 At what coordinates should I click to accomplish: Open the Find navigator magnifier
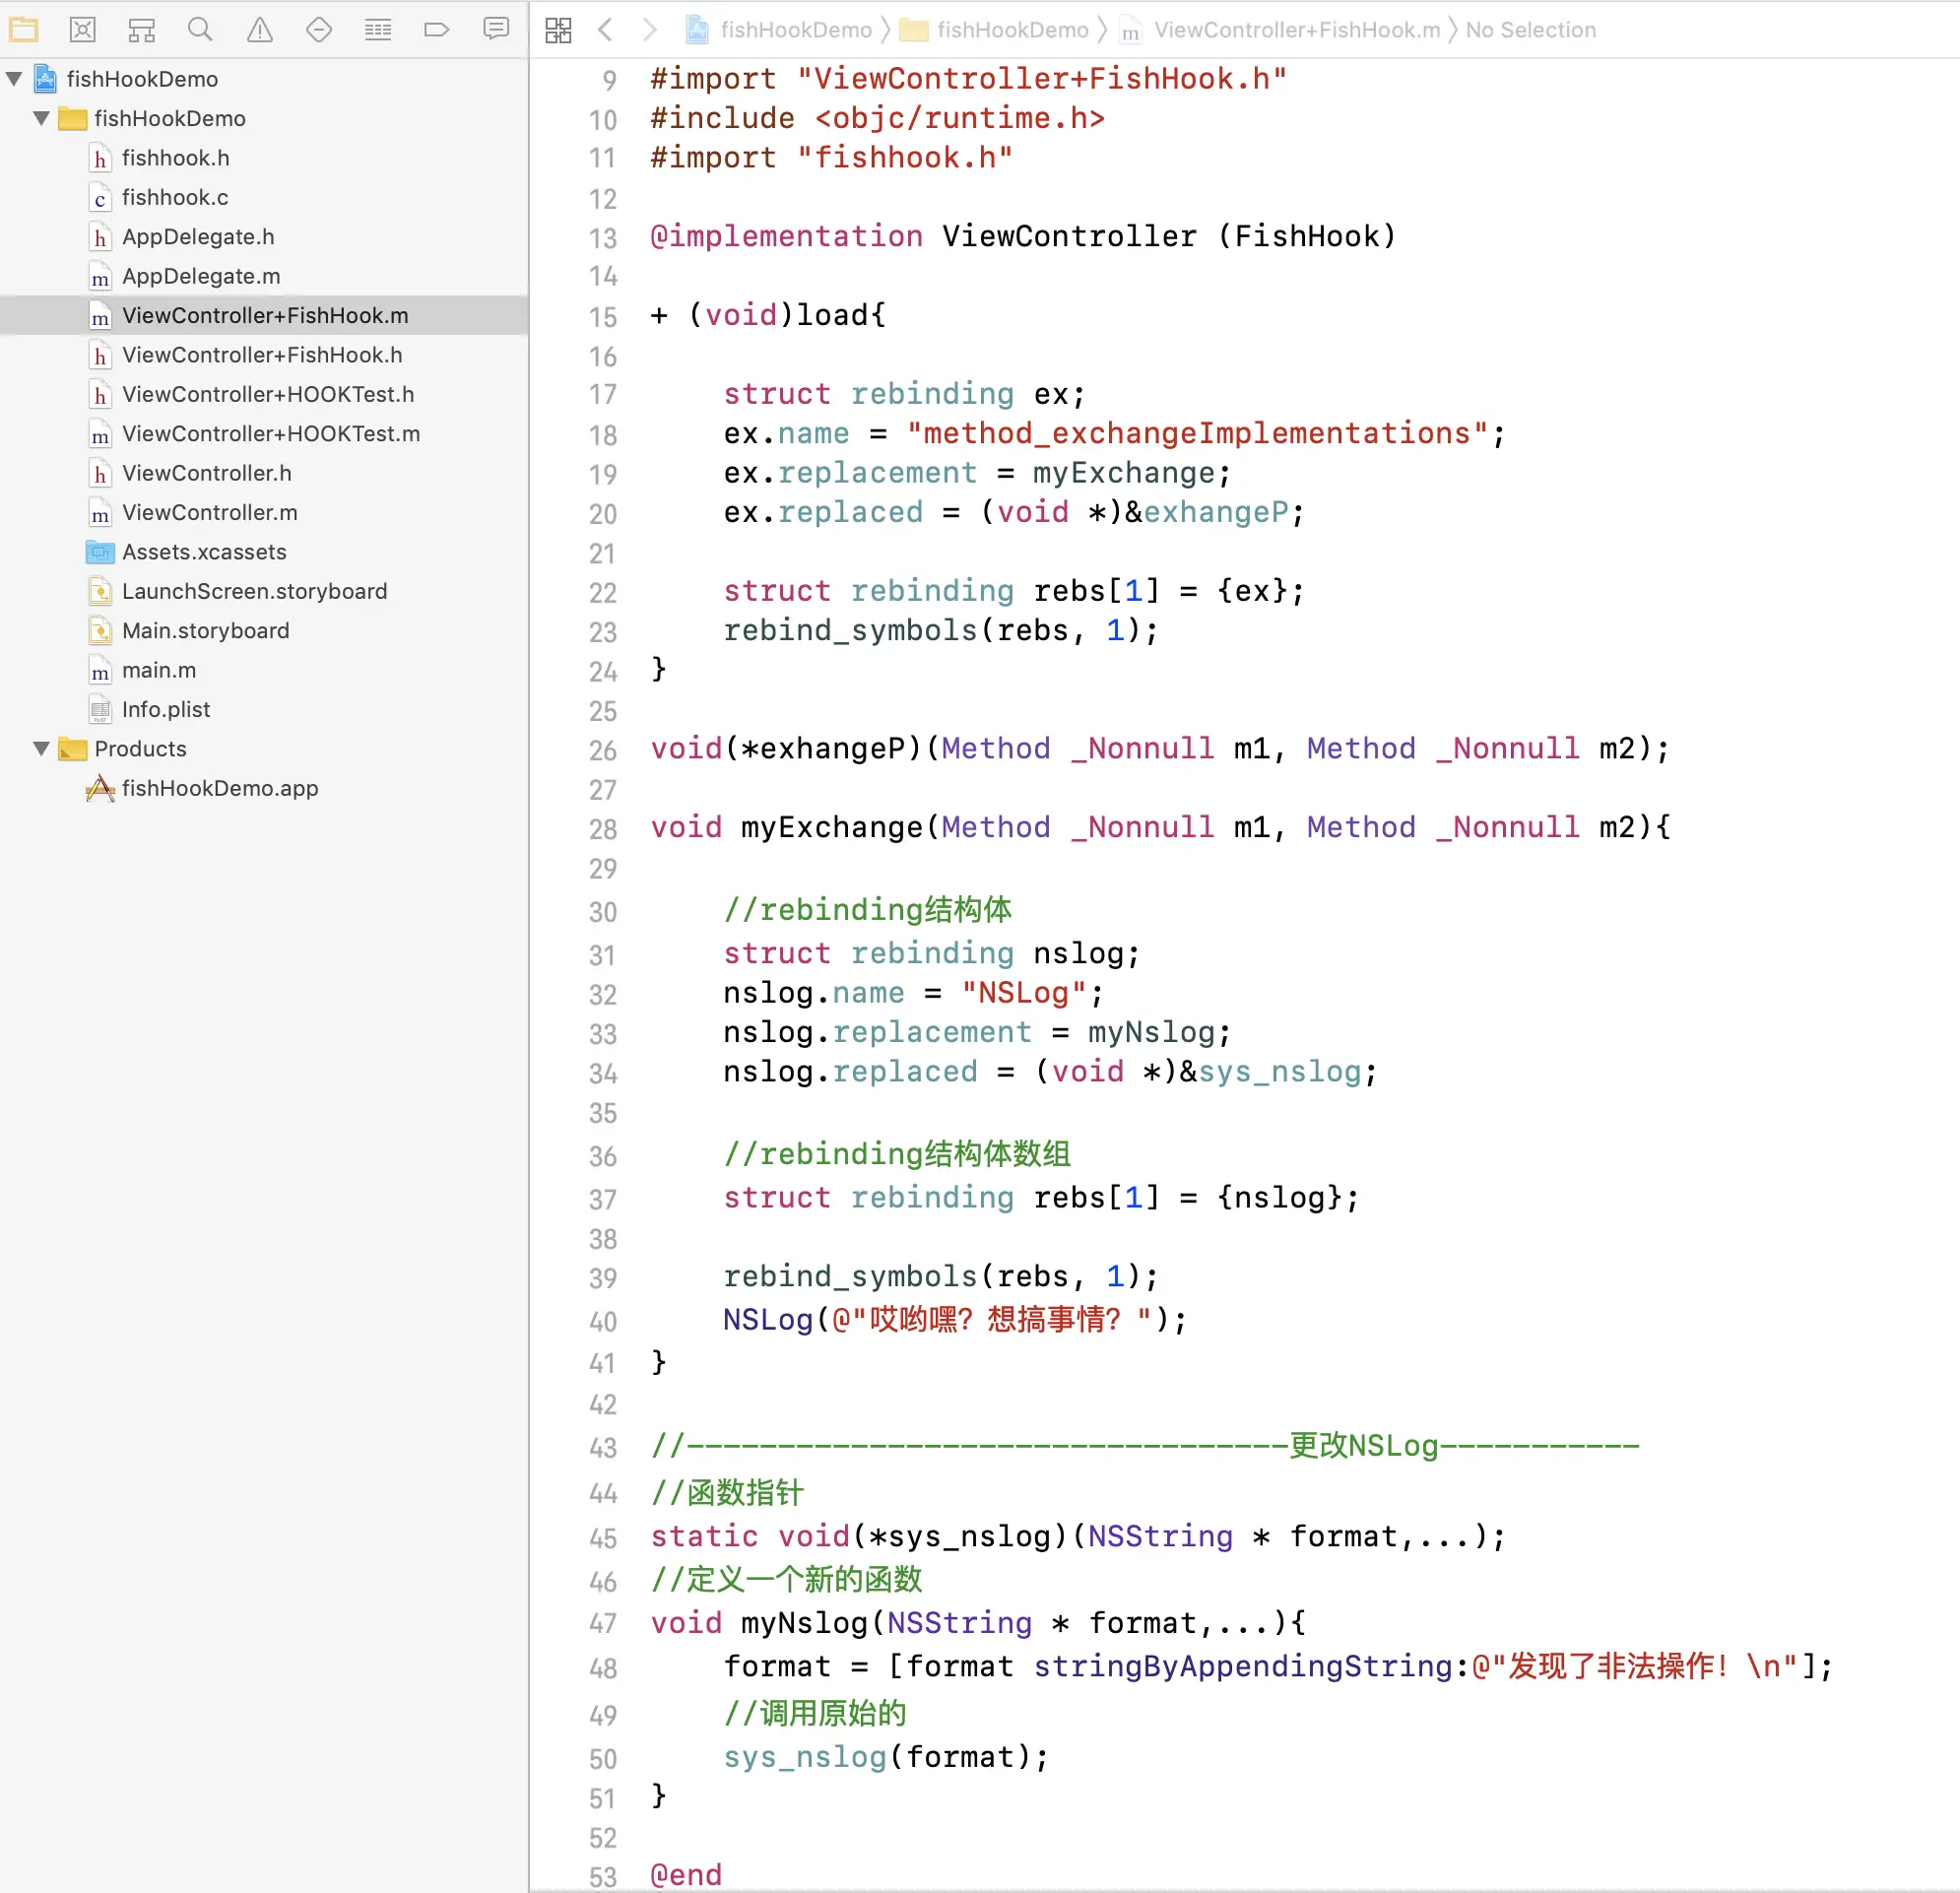pos(200,29)
